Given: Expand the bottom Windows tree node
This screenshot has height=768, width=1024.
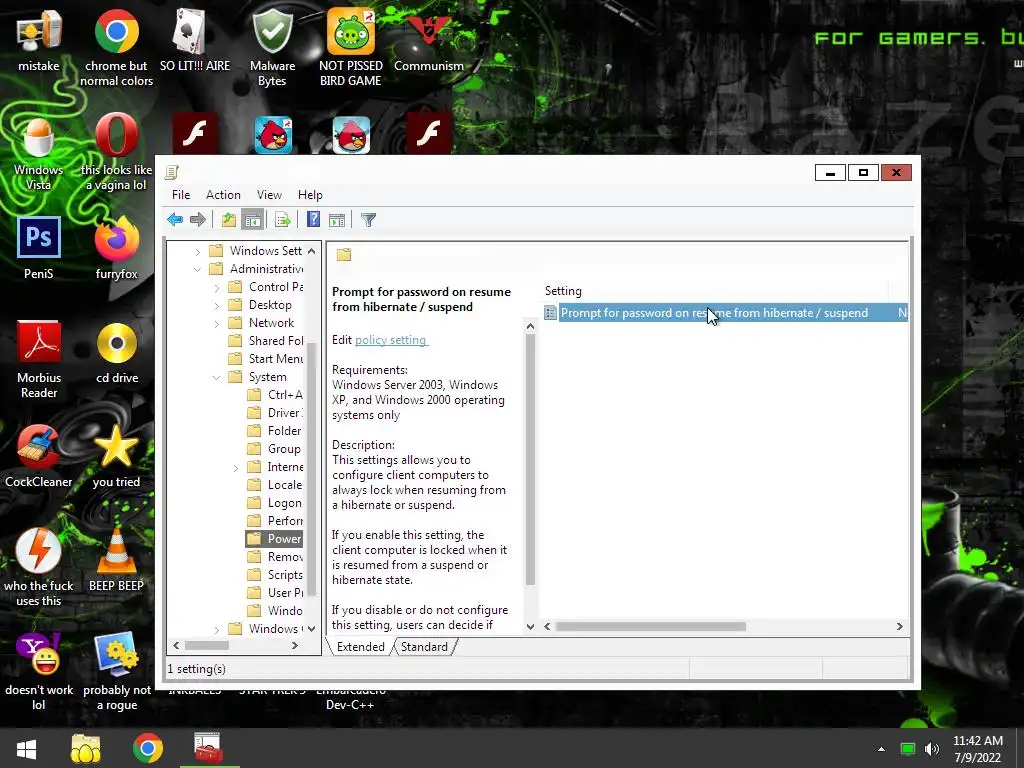Looking at the screenshot, I should (x=217, y=629).
